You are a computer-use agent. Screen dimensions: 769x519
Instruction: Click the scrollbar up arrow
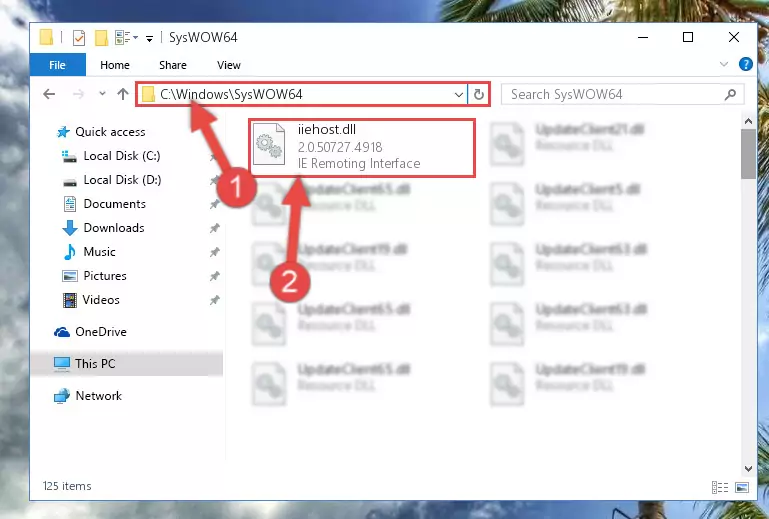(748, 121)
